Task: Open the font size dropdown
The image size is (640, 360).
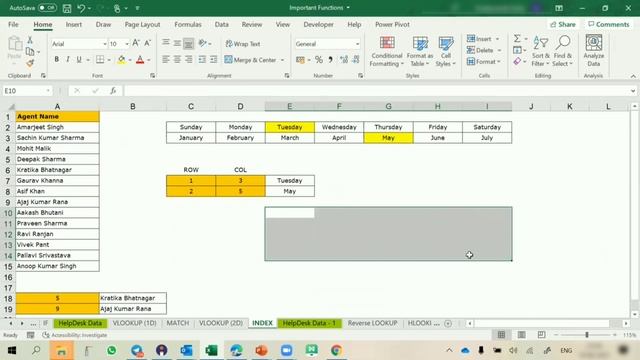Action: click(127, 44)
